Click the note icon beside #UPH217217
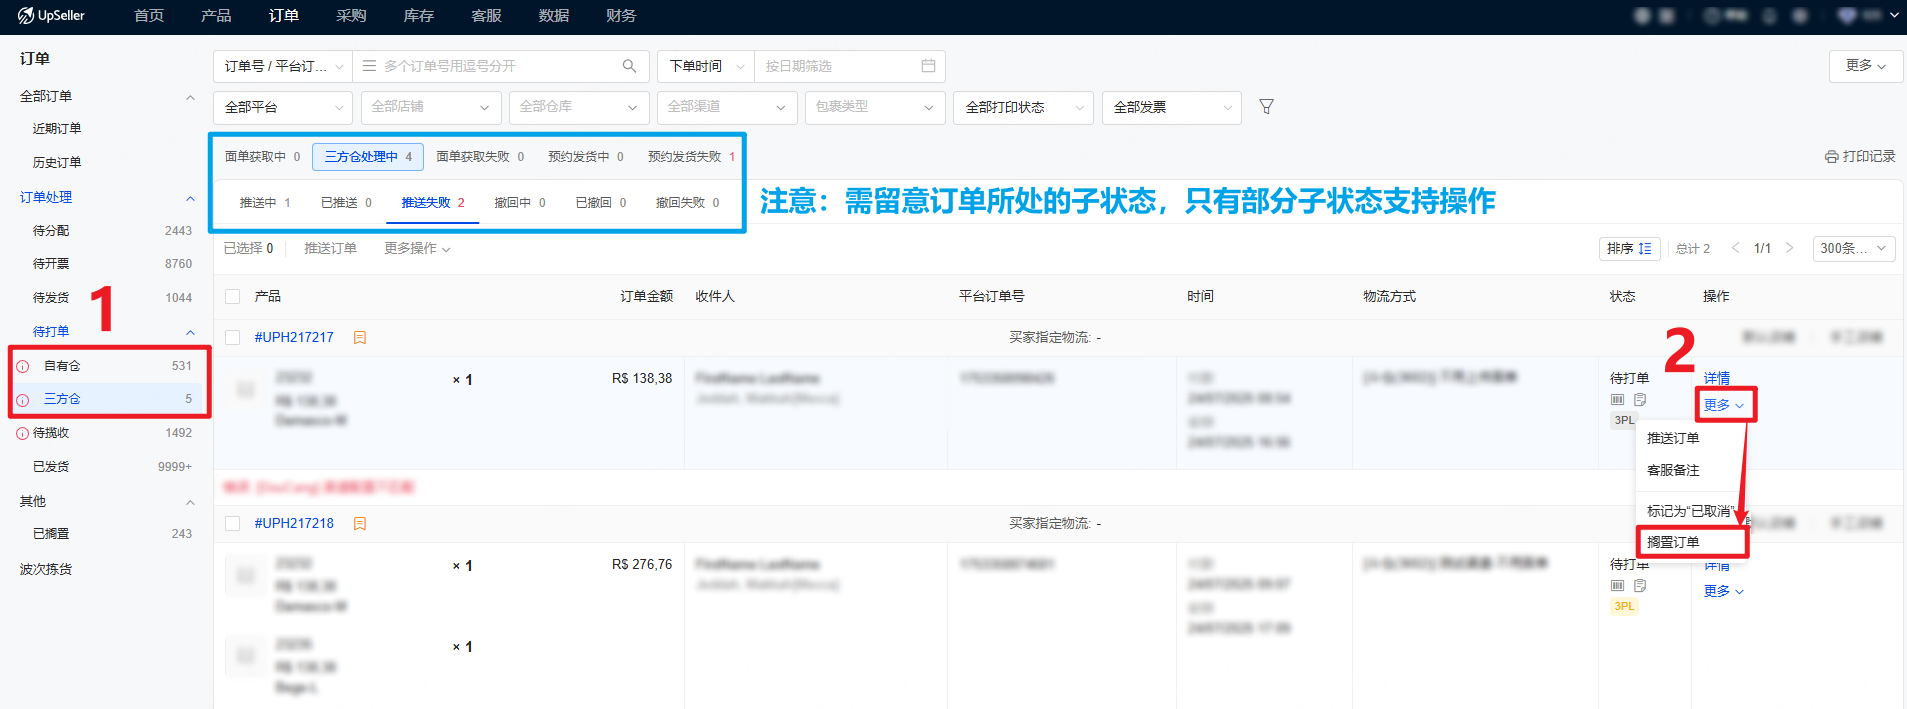 click(x=360, y=338)
